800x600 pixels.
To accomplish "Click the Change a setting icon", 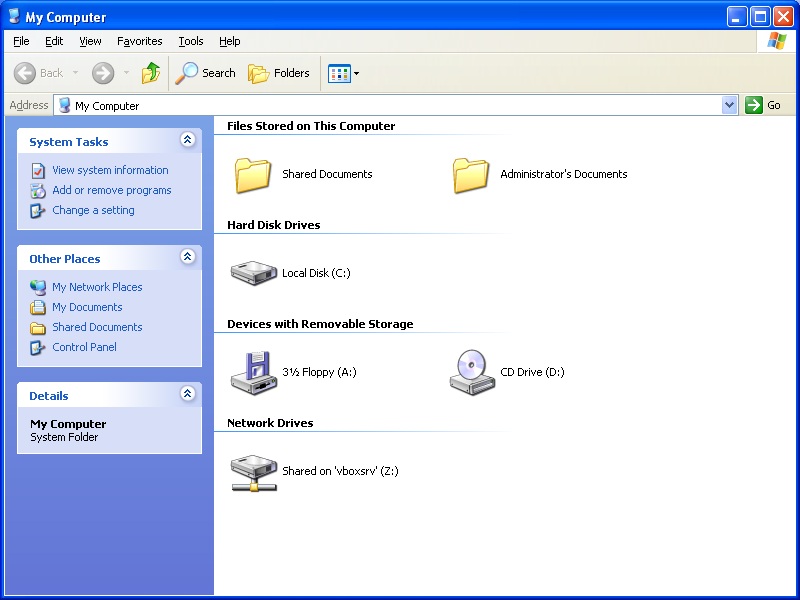I will coord(38,210).
